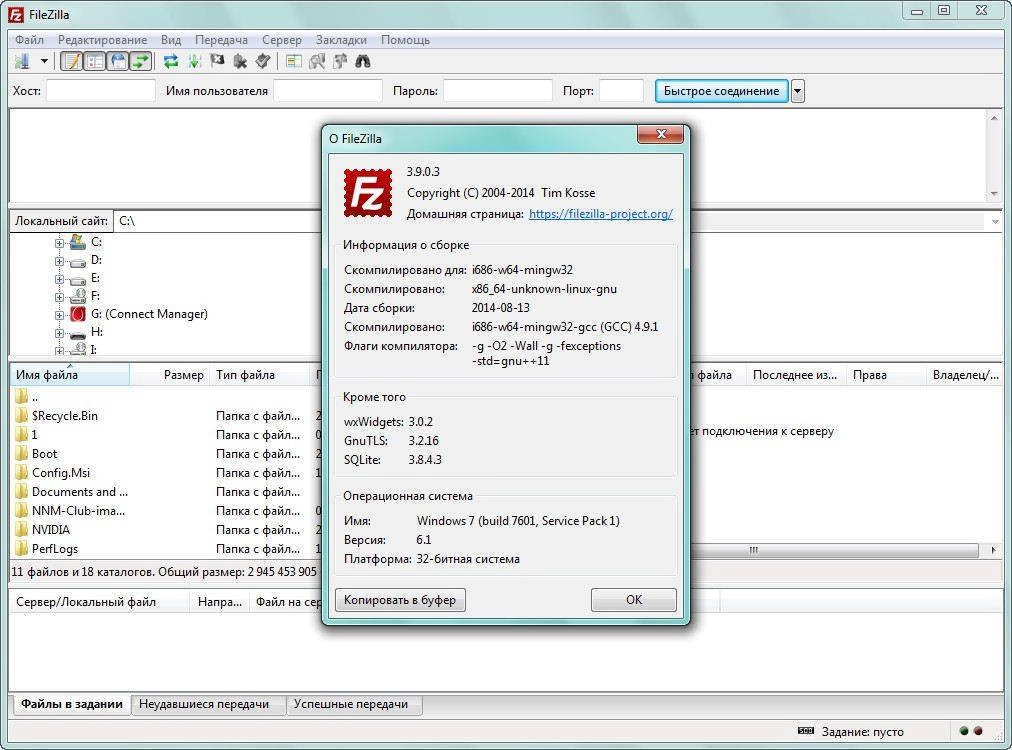Click the remote Права column header
The width and height of the screenshot is (1012, 750).
[x=886, y=375]
